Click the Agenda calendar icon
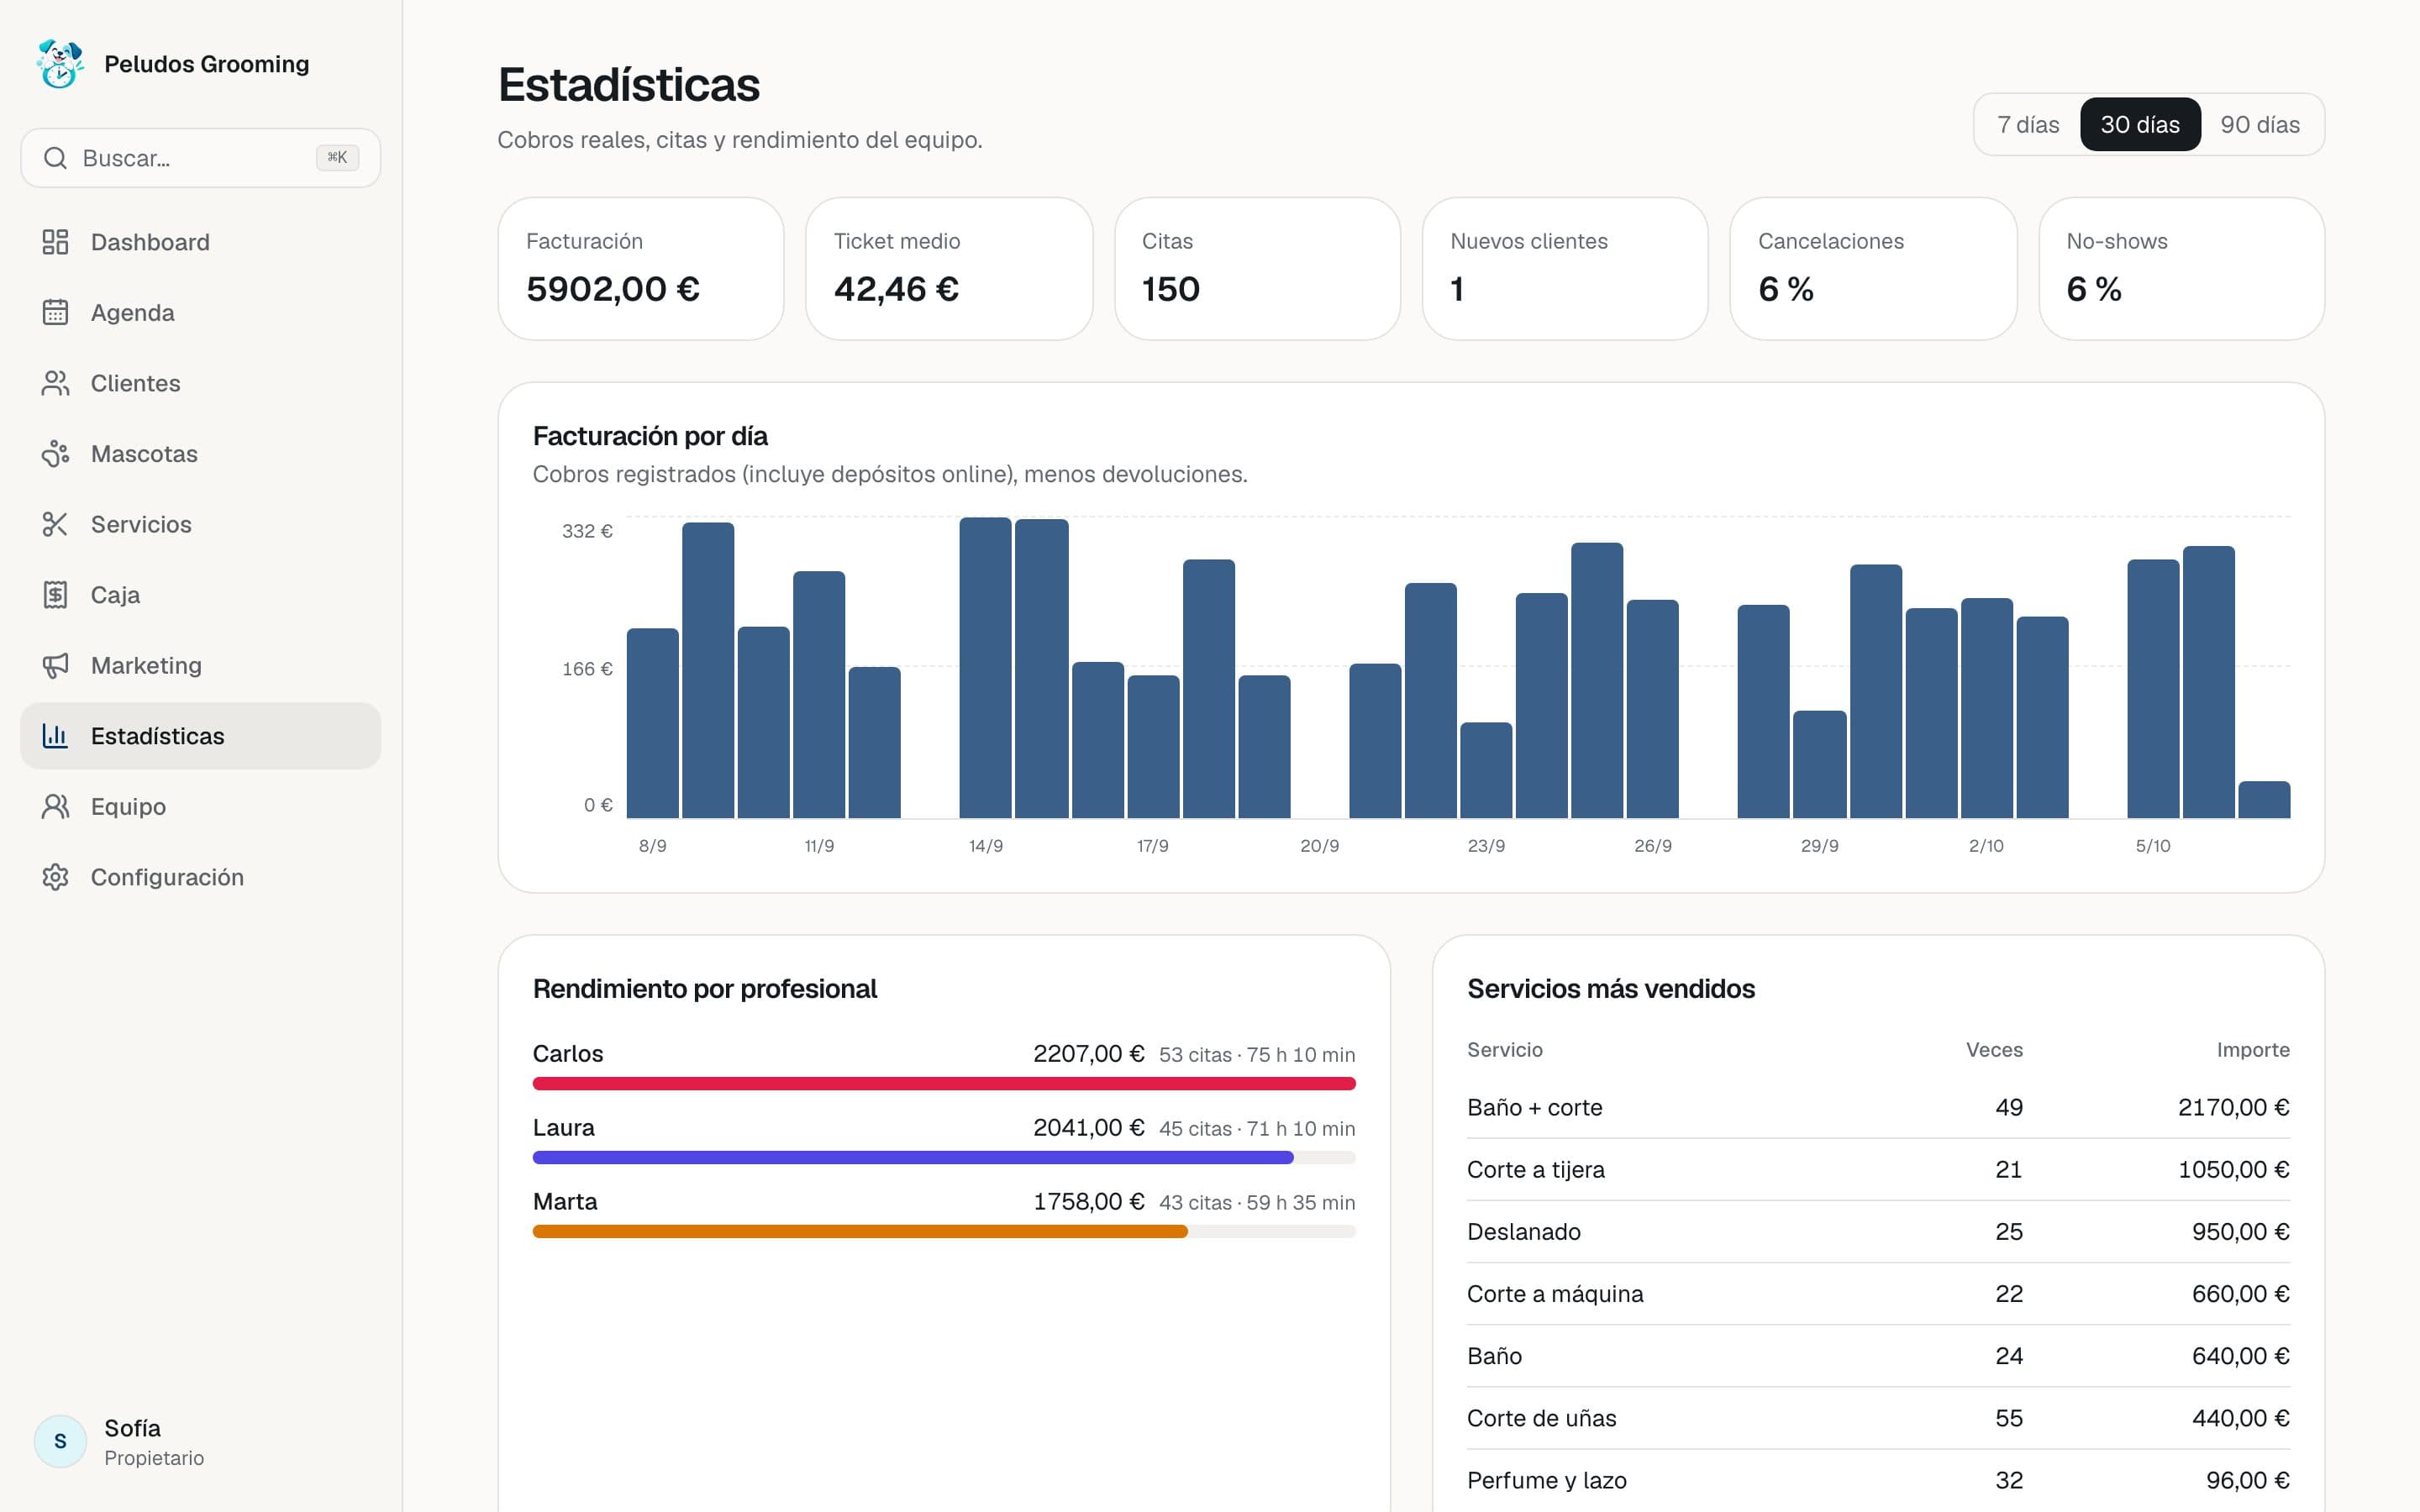The height and width of the screenshot is (1512, 2420). click(x=55, y=312)
